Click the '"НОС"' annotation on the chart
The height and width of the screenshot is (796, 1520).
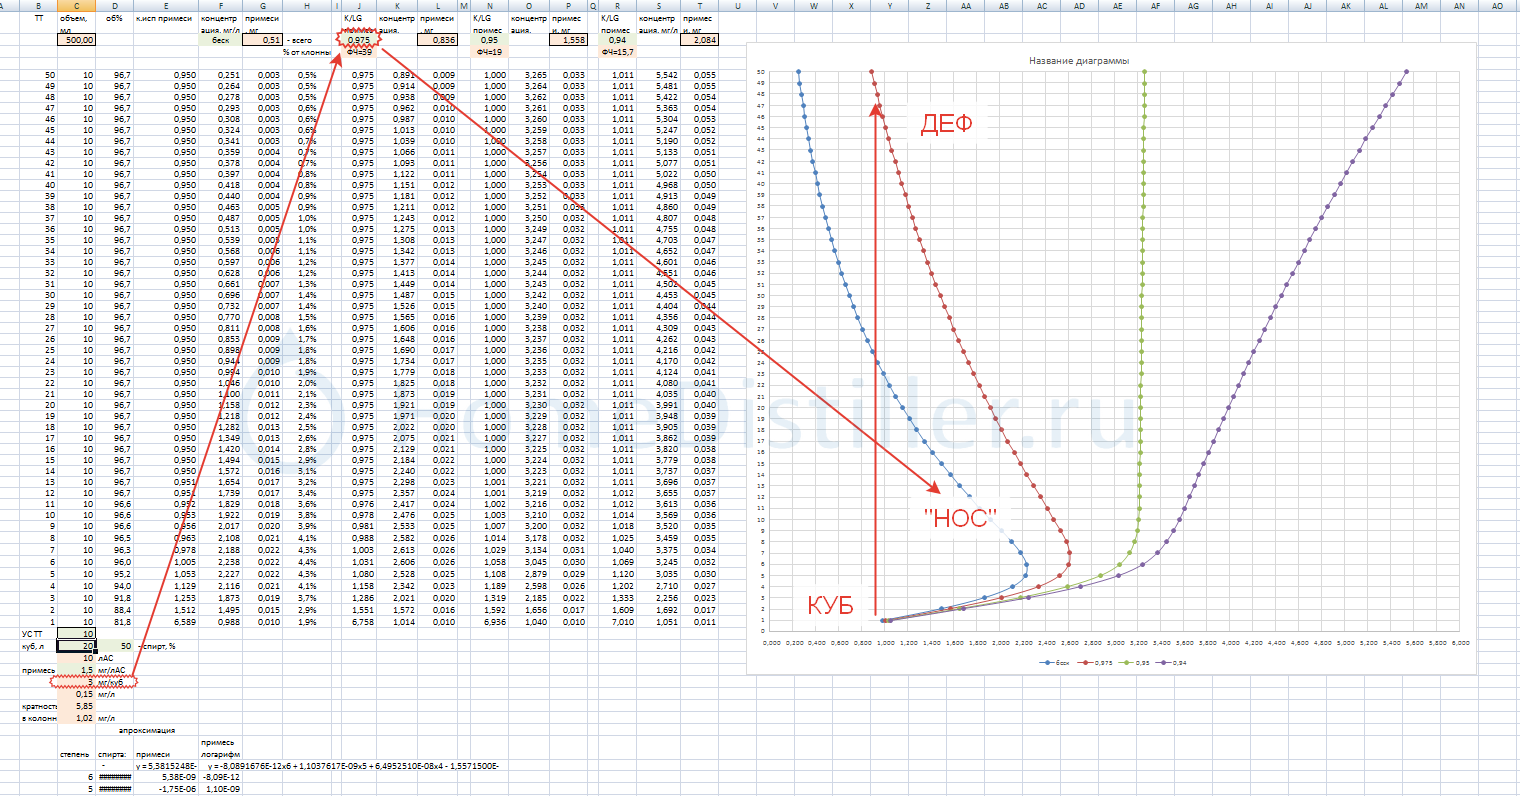960,518
